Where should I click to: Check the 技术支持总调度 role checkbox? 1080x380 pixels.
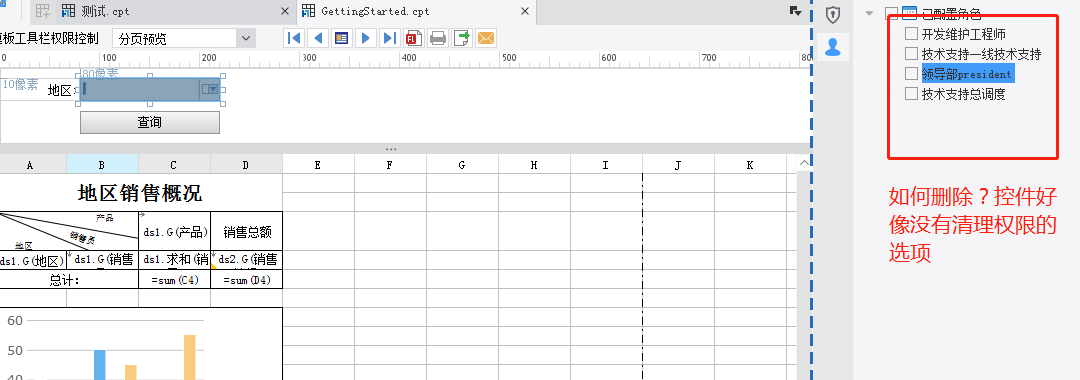pos(911,93)
